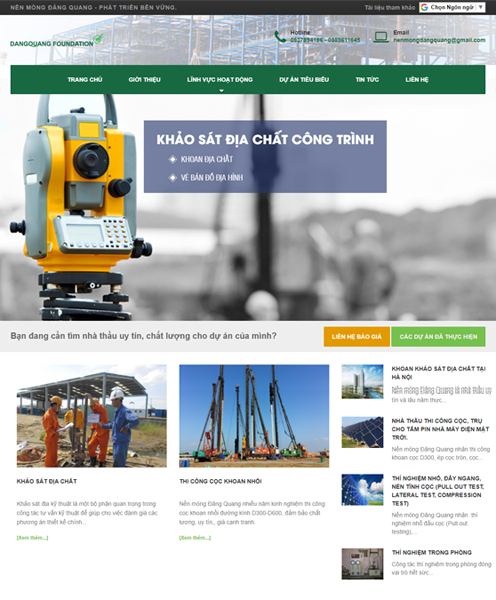Click the Các dự án đã thực hiện button

[438, 337]
